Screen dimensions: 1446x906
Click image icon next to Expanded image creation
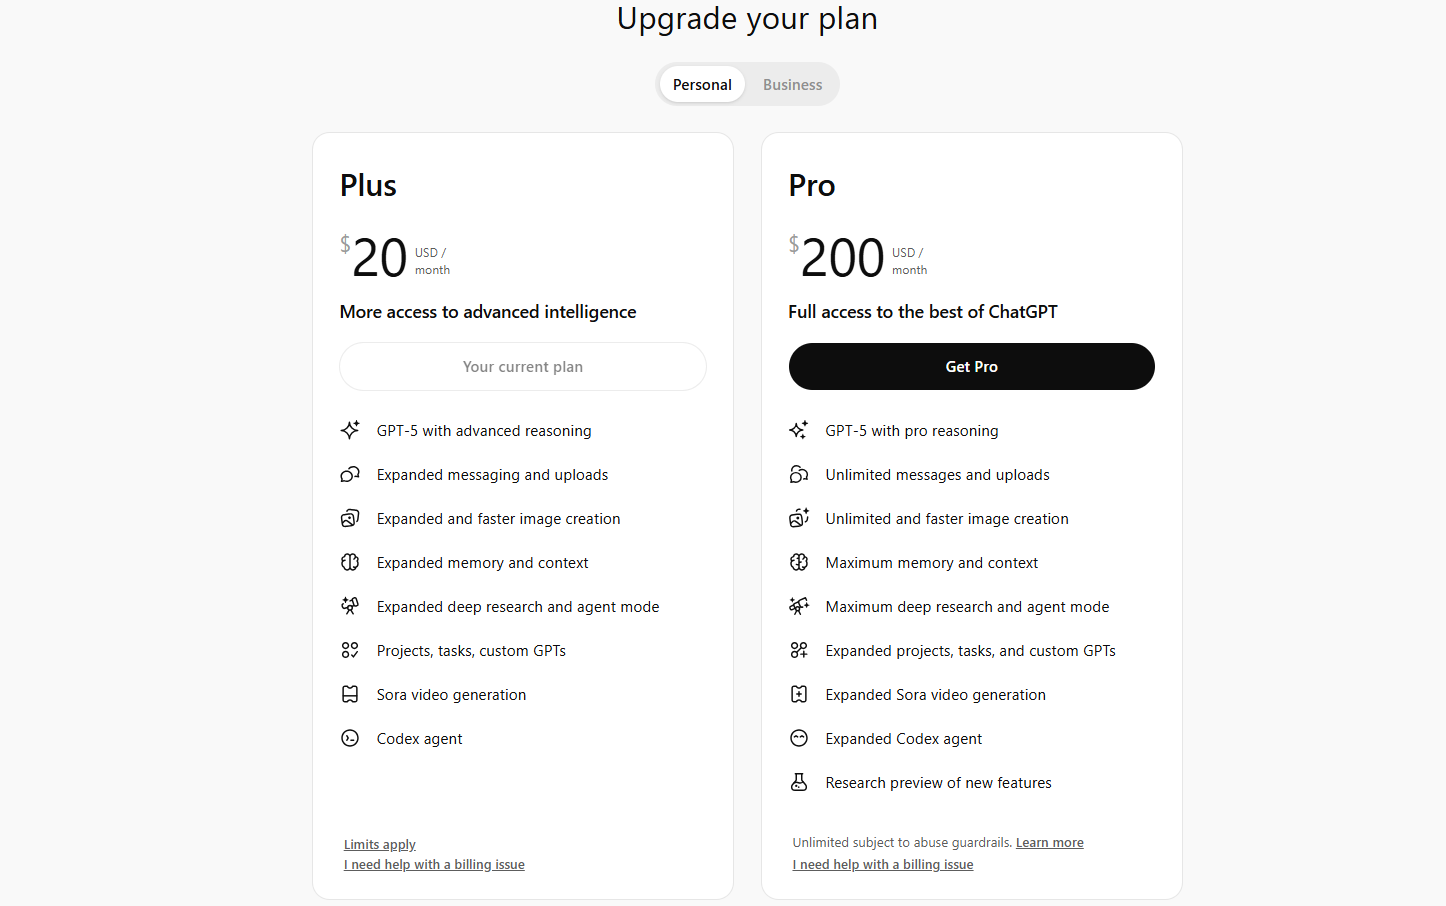[x=350, y=519]
